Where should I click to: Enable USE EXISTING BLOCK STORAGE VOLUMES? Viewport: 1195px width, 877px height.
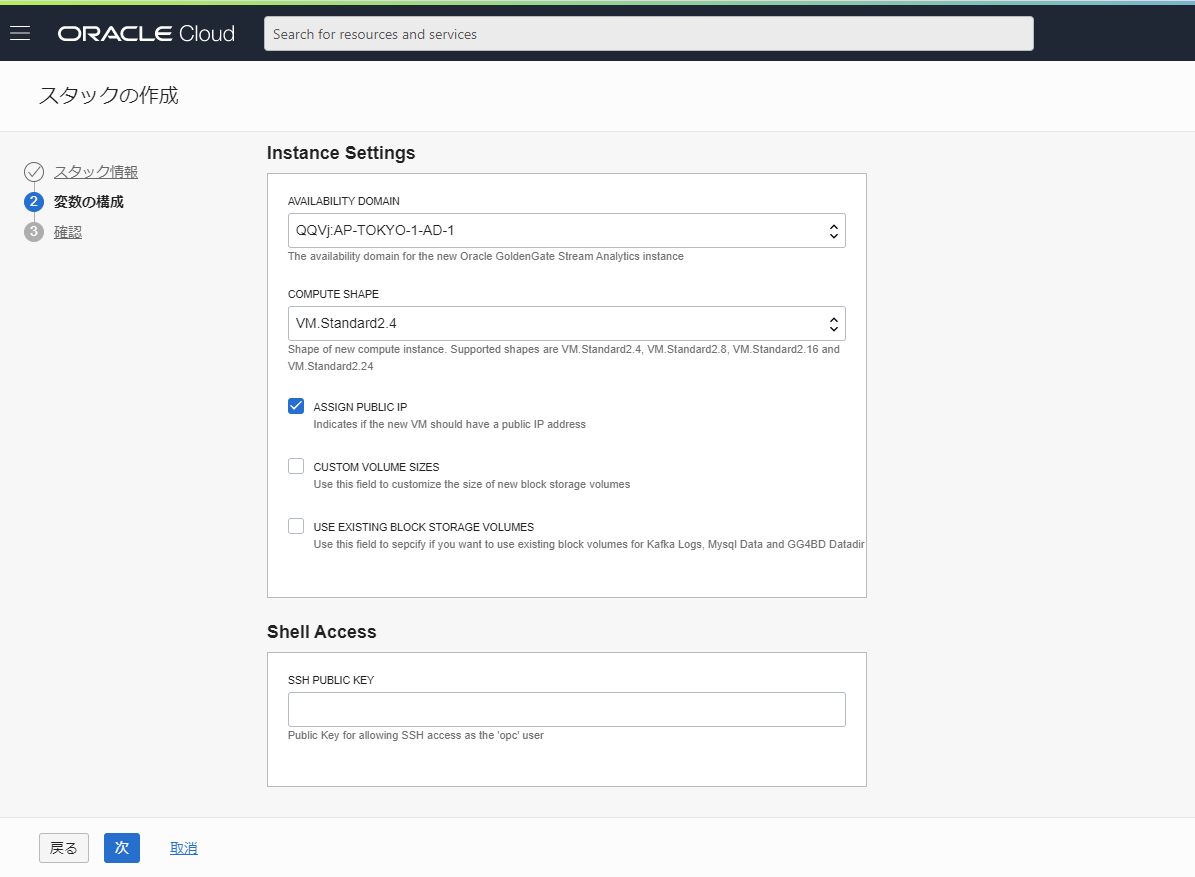pos(295,525)
